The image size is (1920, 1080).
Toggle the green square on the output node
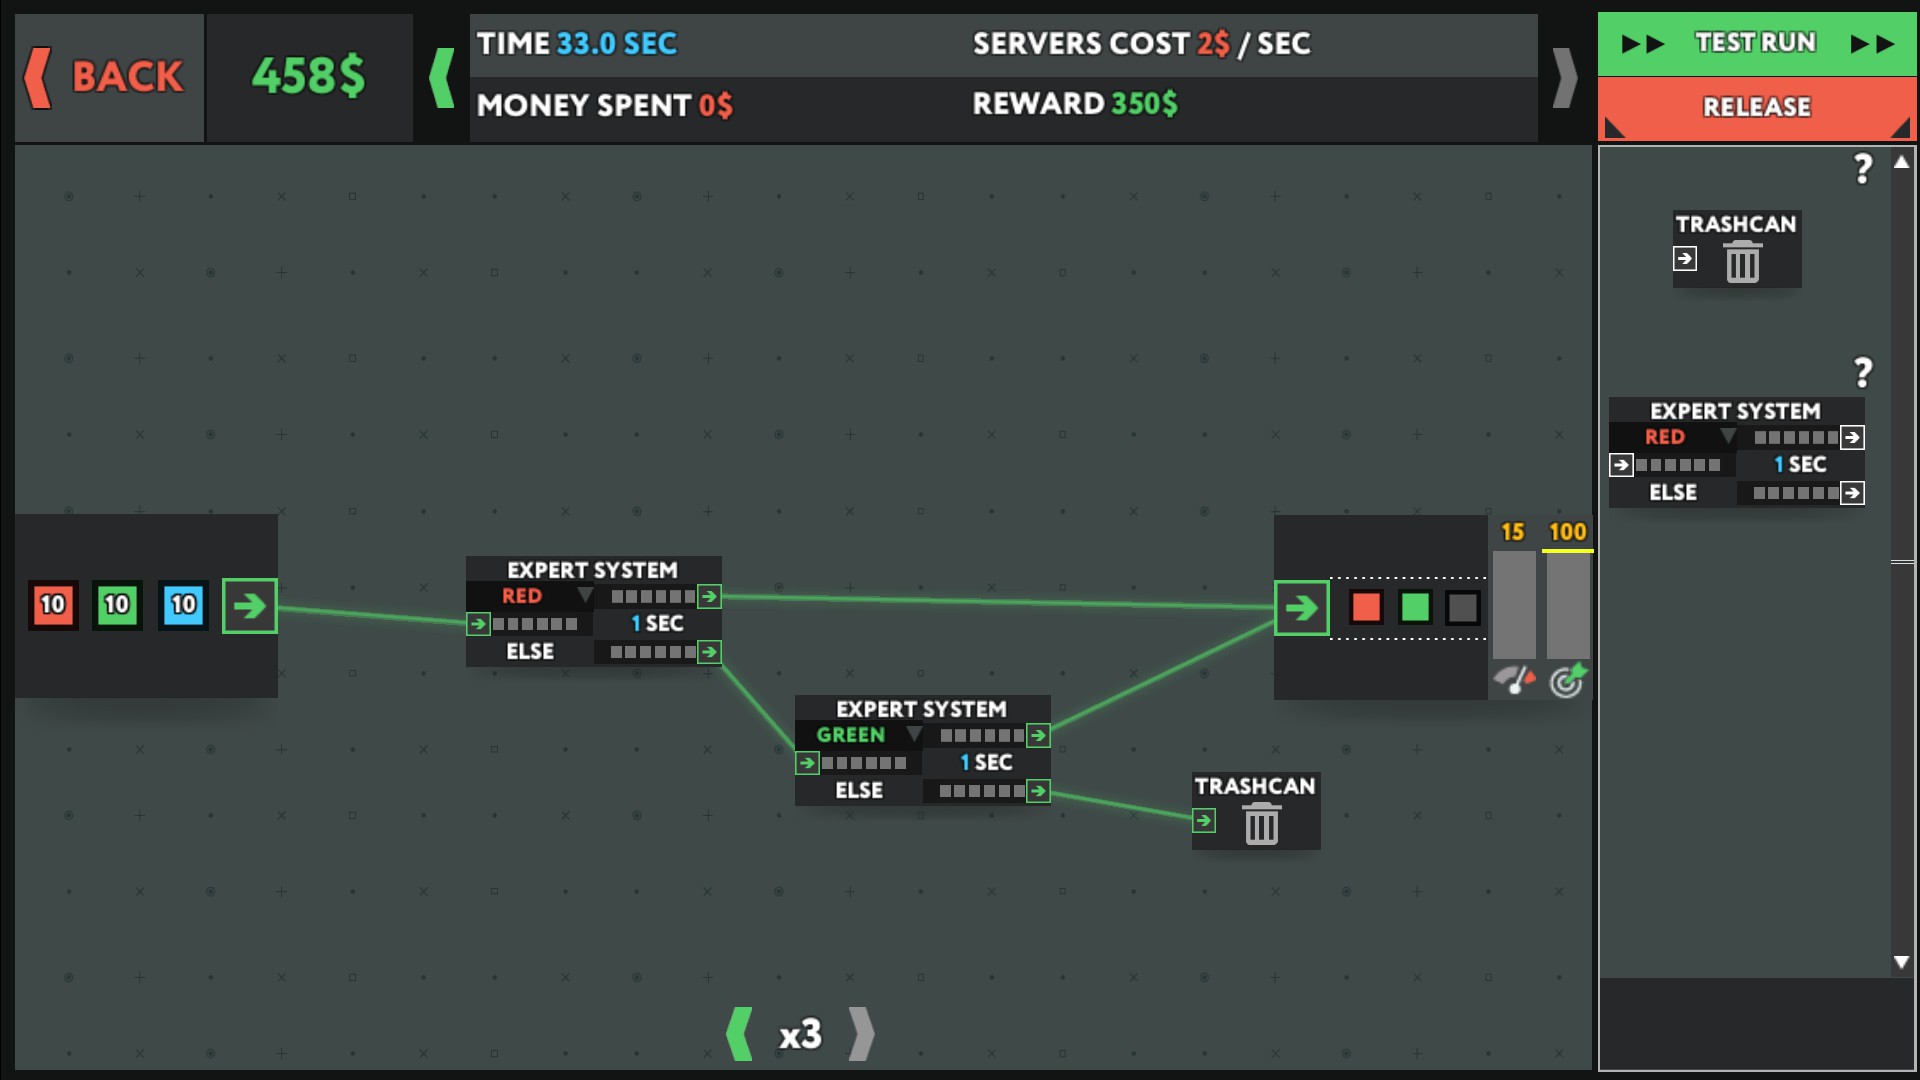click(x=1413, y=607)
